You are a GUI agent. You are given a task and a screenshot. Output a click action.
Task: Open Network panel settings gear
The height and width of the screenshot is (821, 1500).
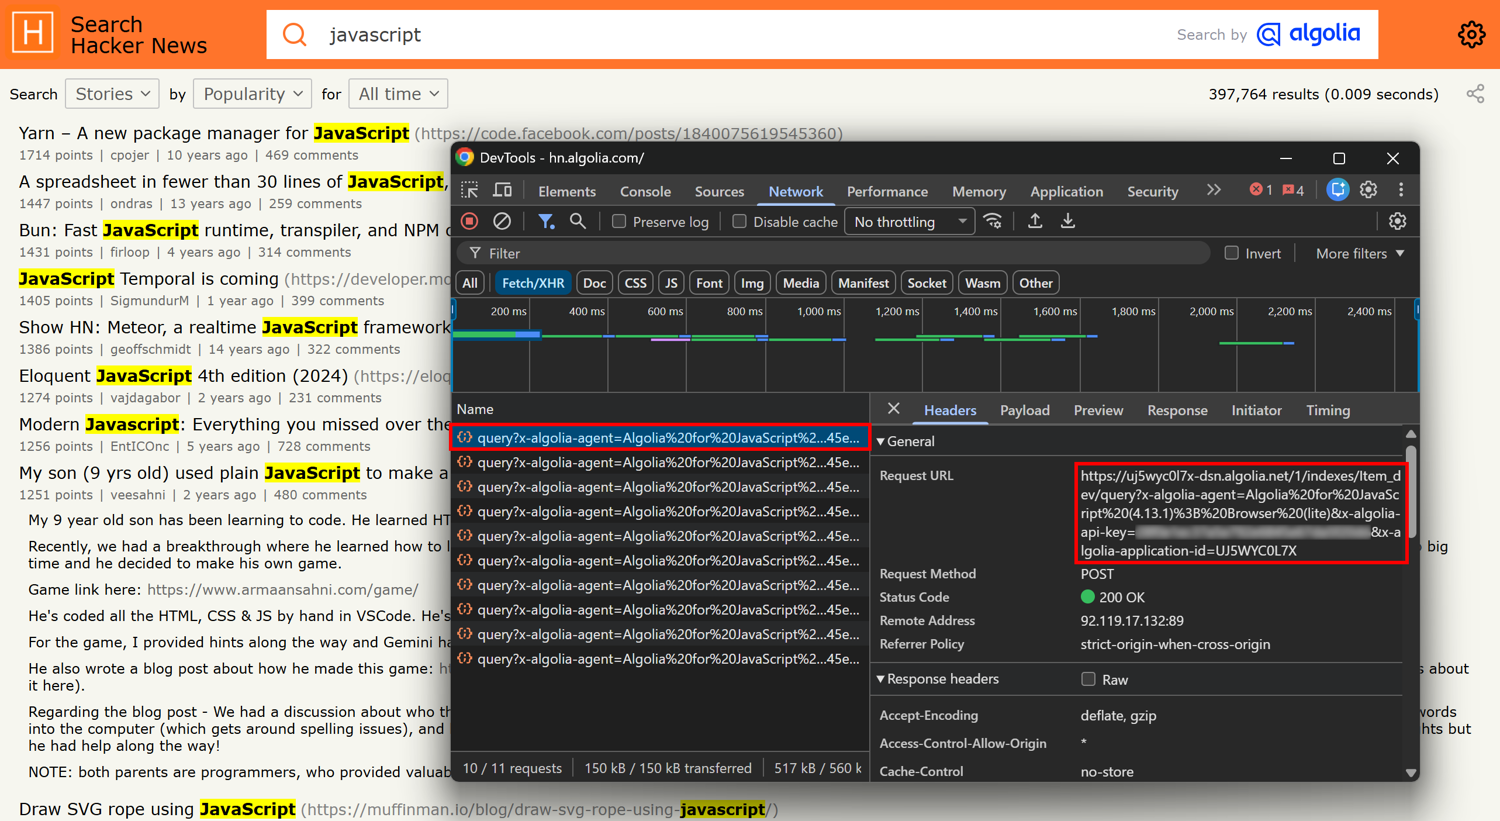click(1398, 221)
